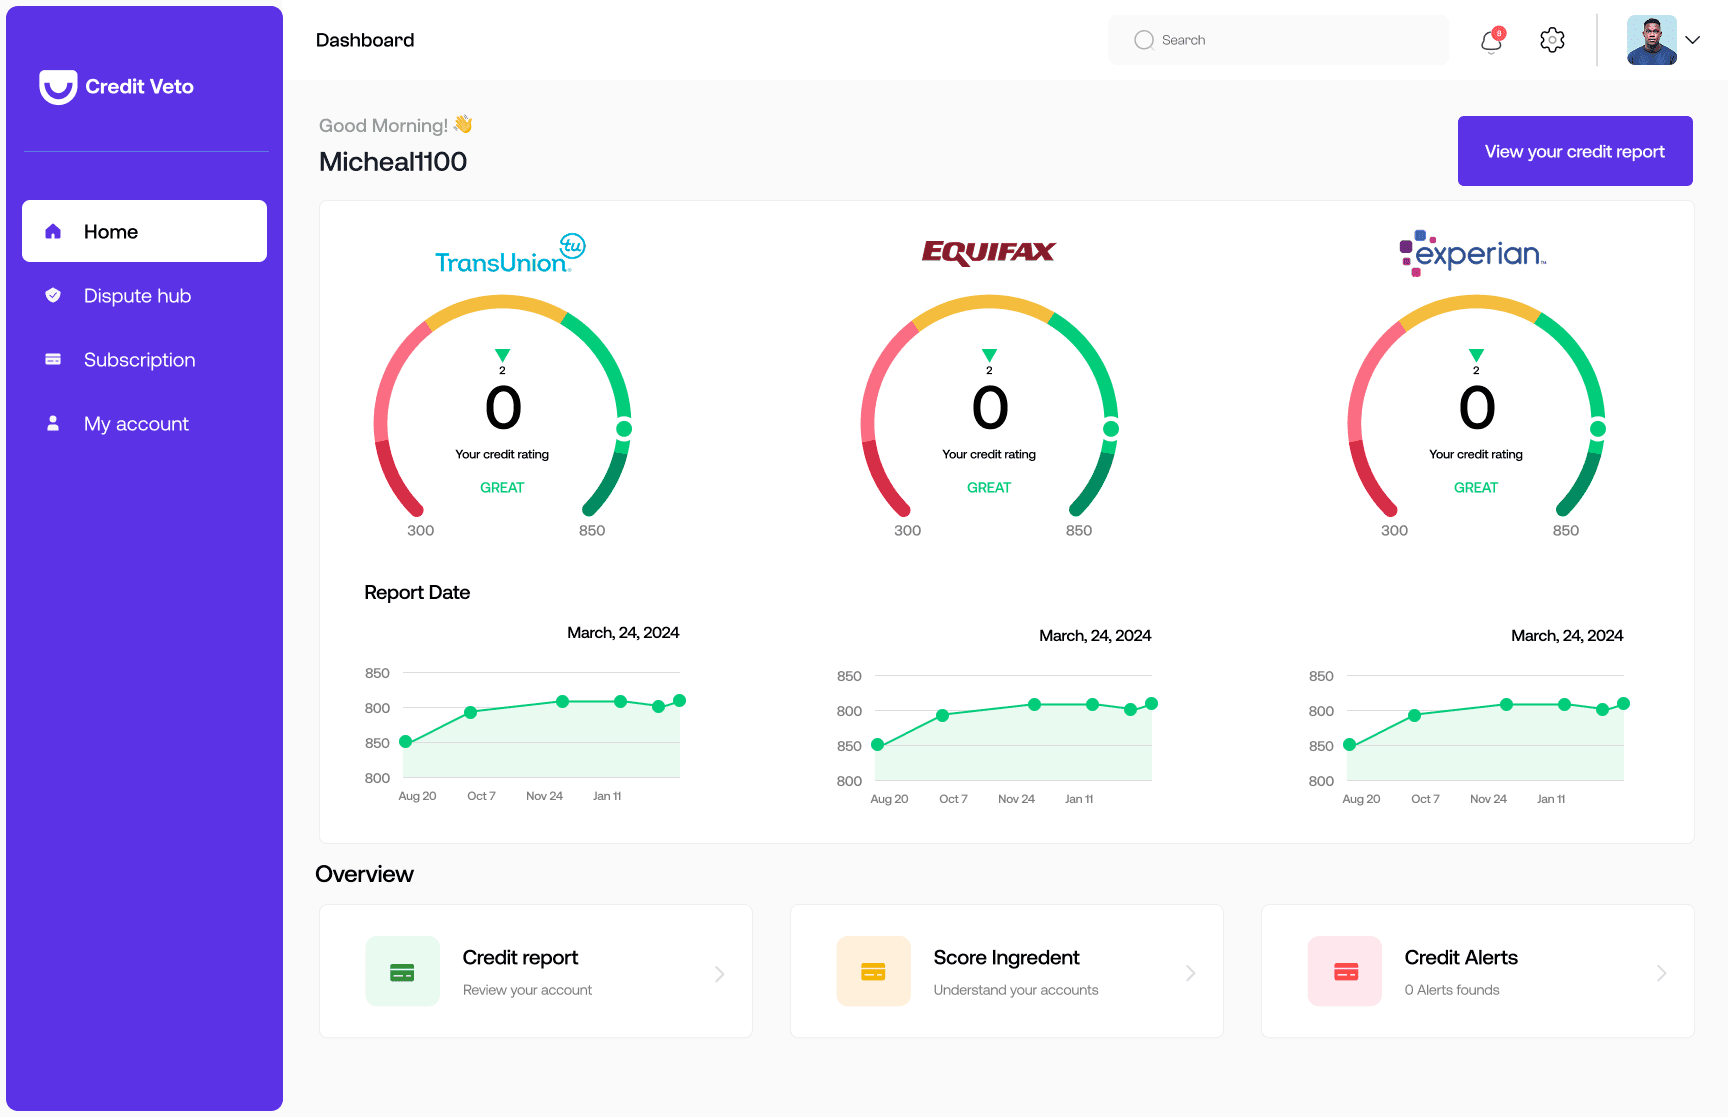The width and height of the screenshot is (1728, 1117).
Task: Click the Equifax logo
Action: (x=988, y=252)
